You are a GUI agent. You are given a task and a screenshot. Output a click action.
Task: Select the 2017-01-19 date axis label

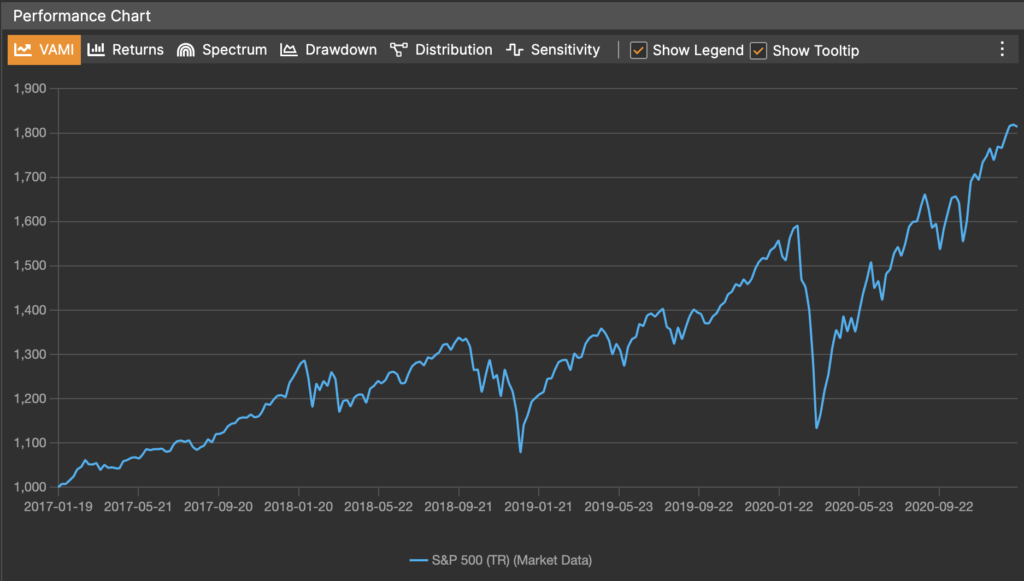[x=58, y=507]
